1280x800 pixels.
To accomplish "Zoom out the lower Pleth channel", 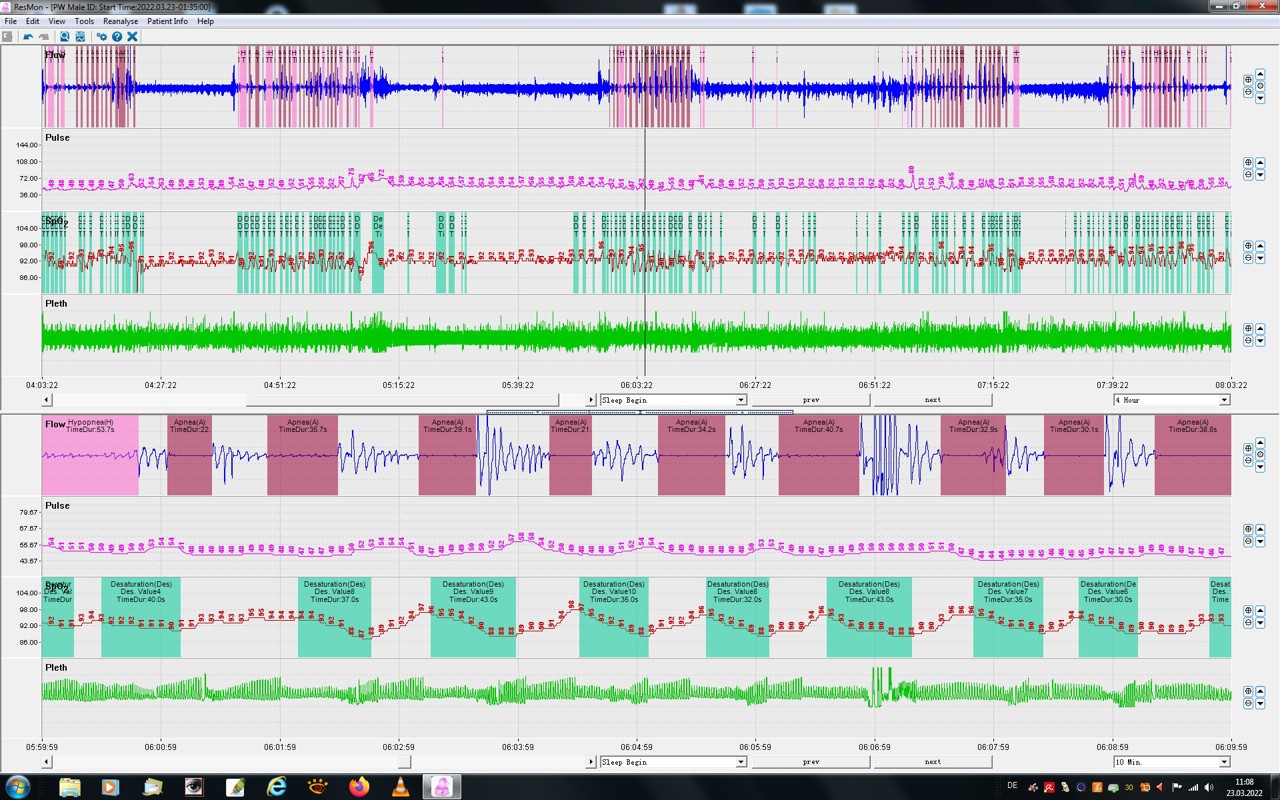I will point(1248,704).
